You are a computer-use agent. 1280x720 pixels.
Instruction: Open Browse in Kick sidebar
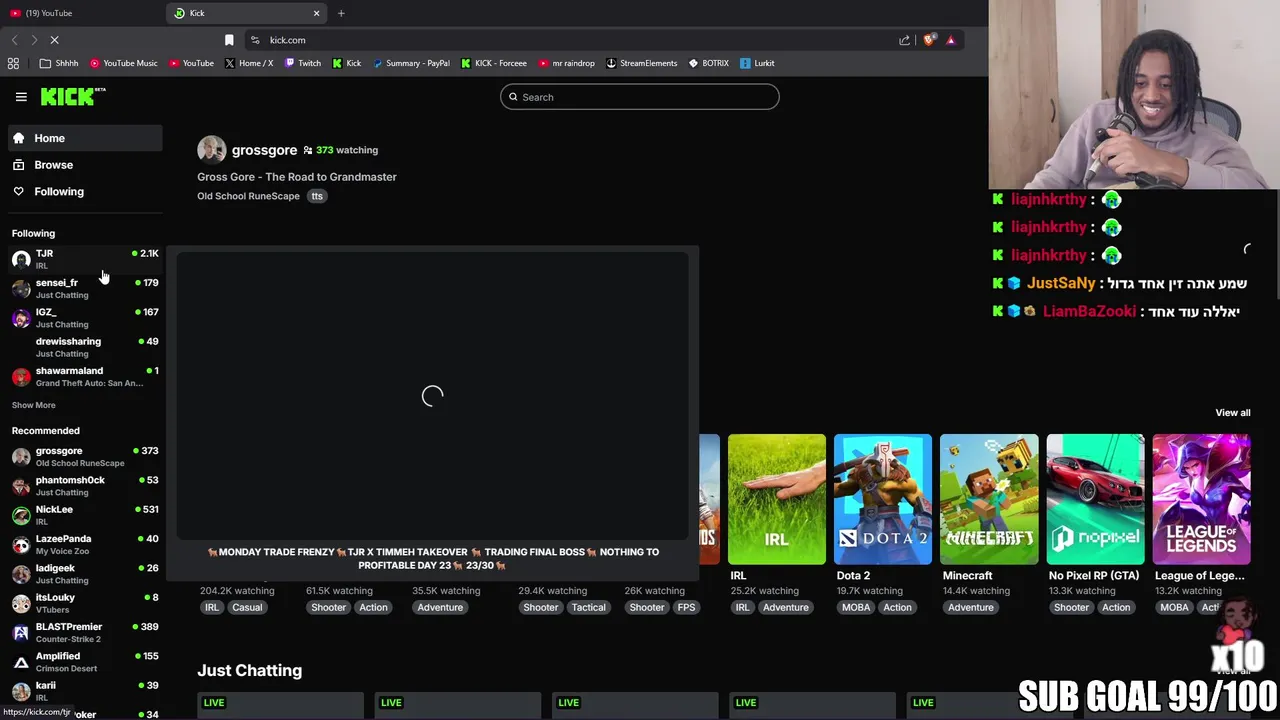(84, 165)
